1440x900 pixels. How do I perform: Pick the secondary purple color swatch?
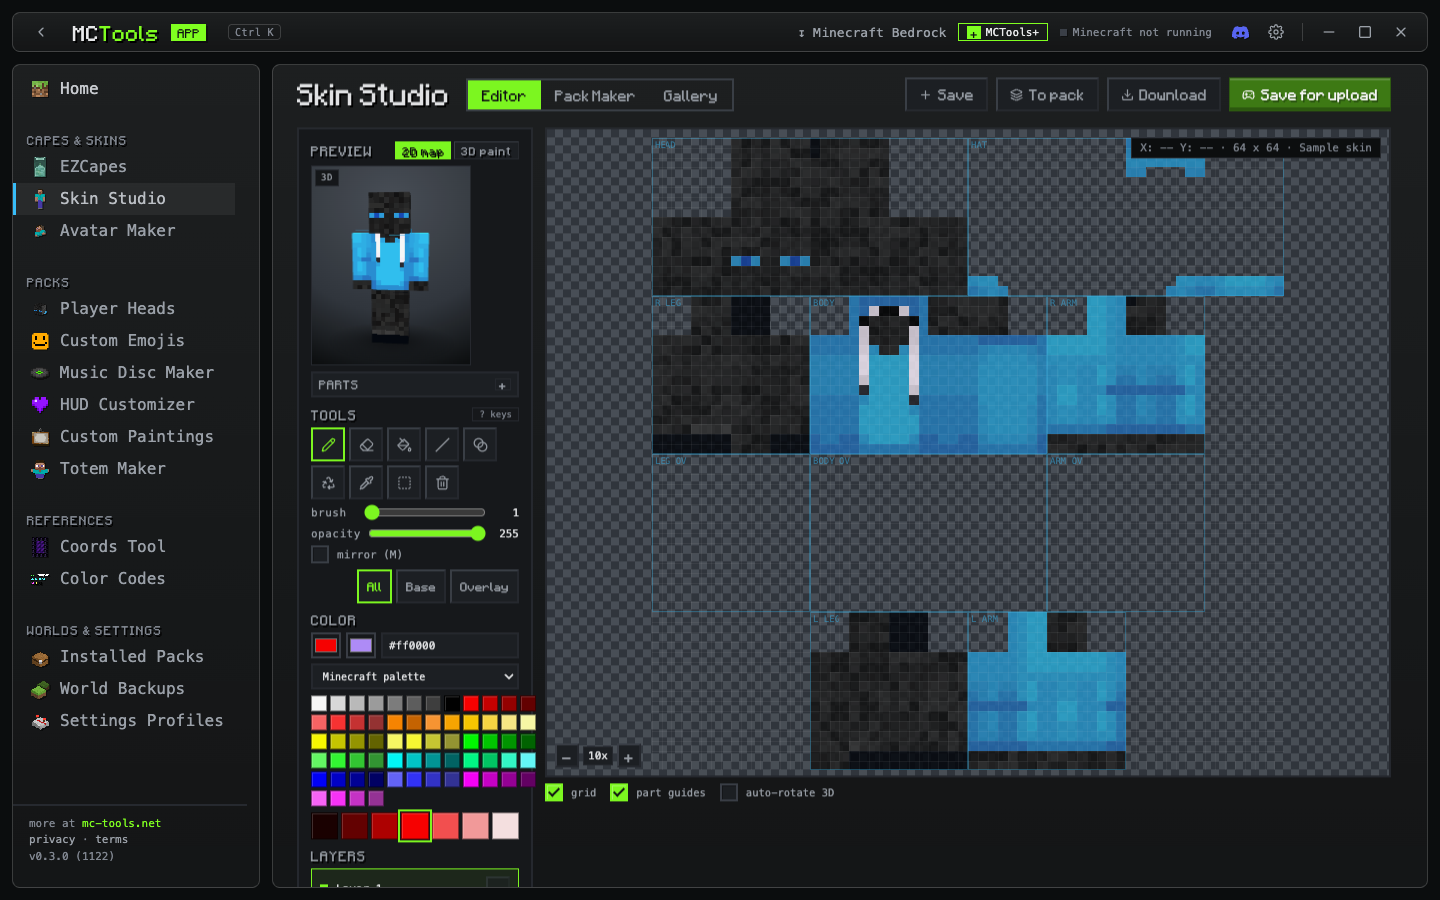(x=361, y=645)
